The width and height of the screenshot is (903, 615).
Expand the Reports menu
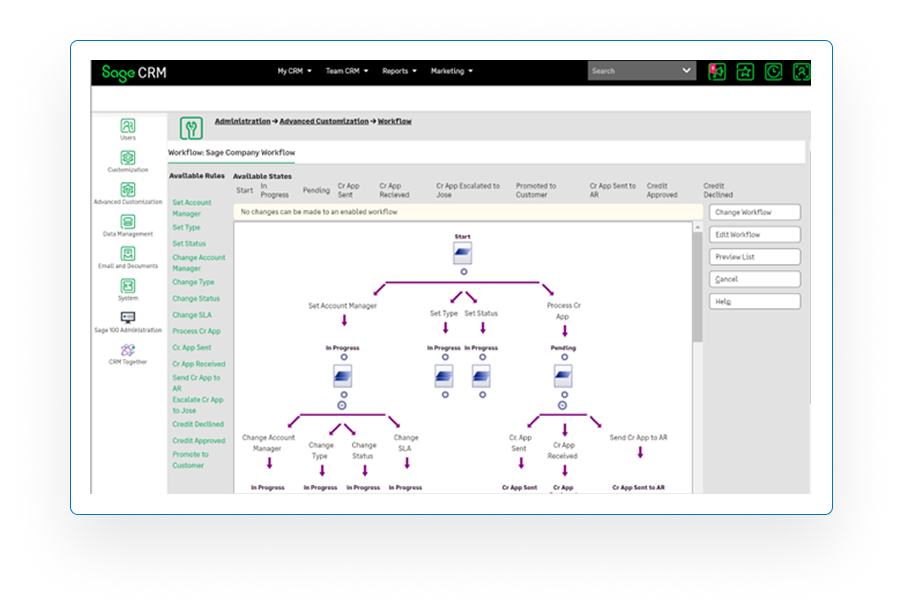click(399, 71)
